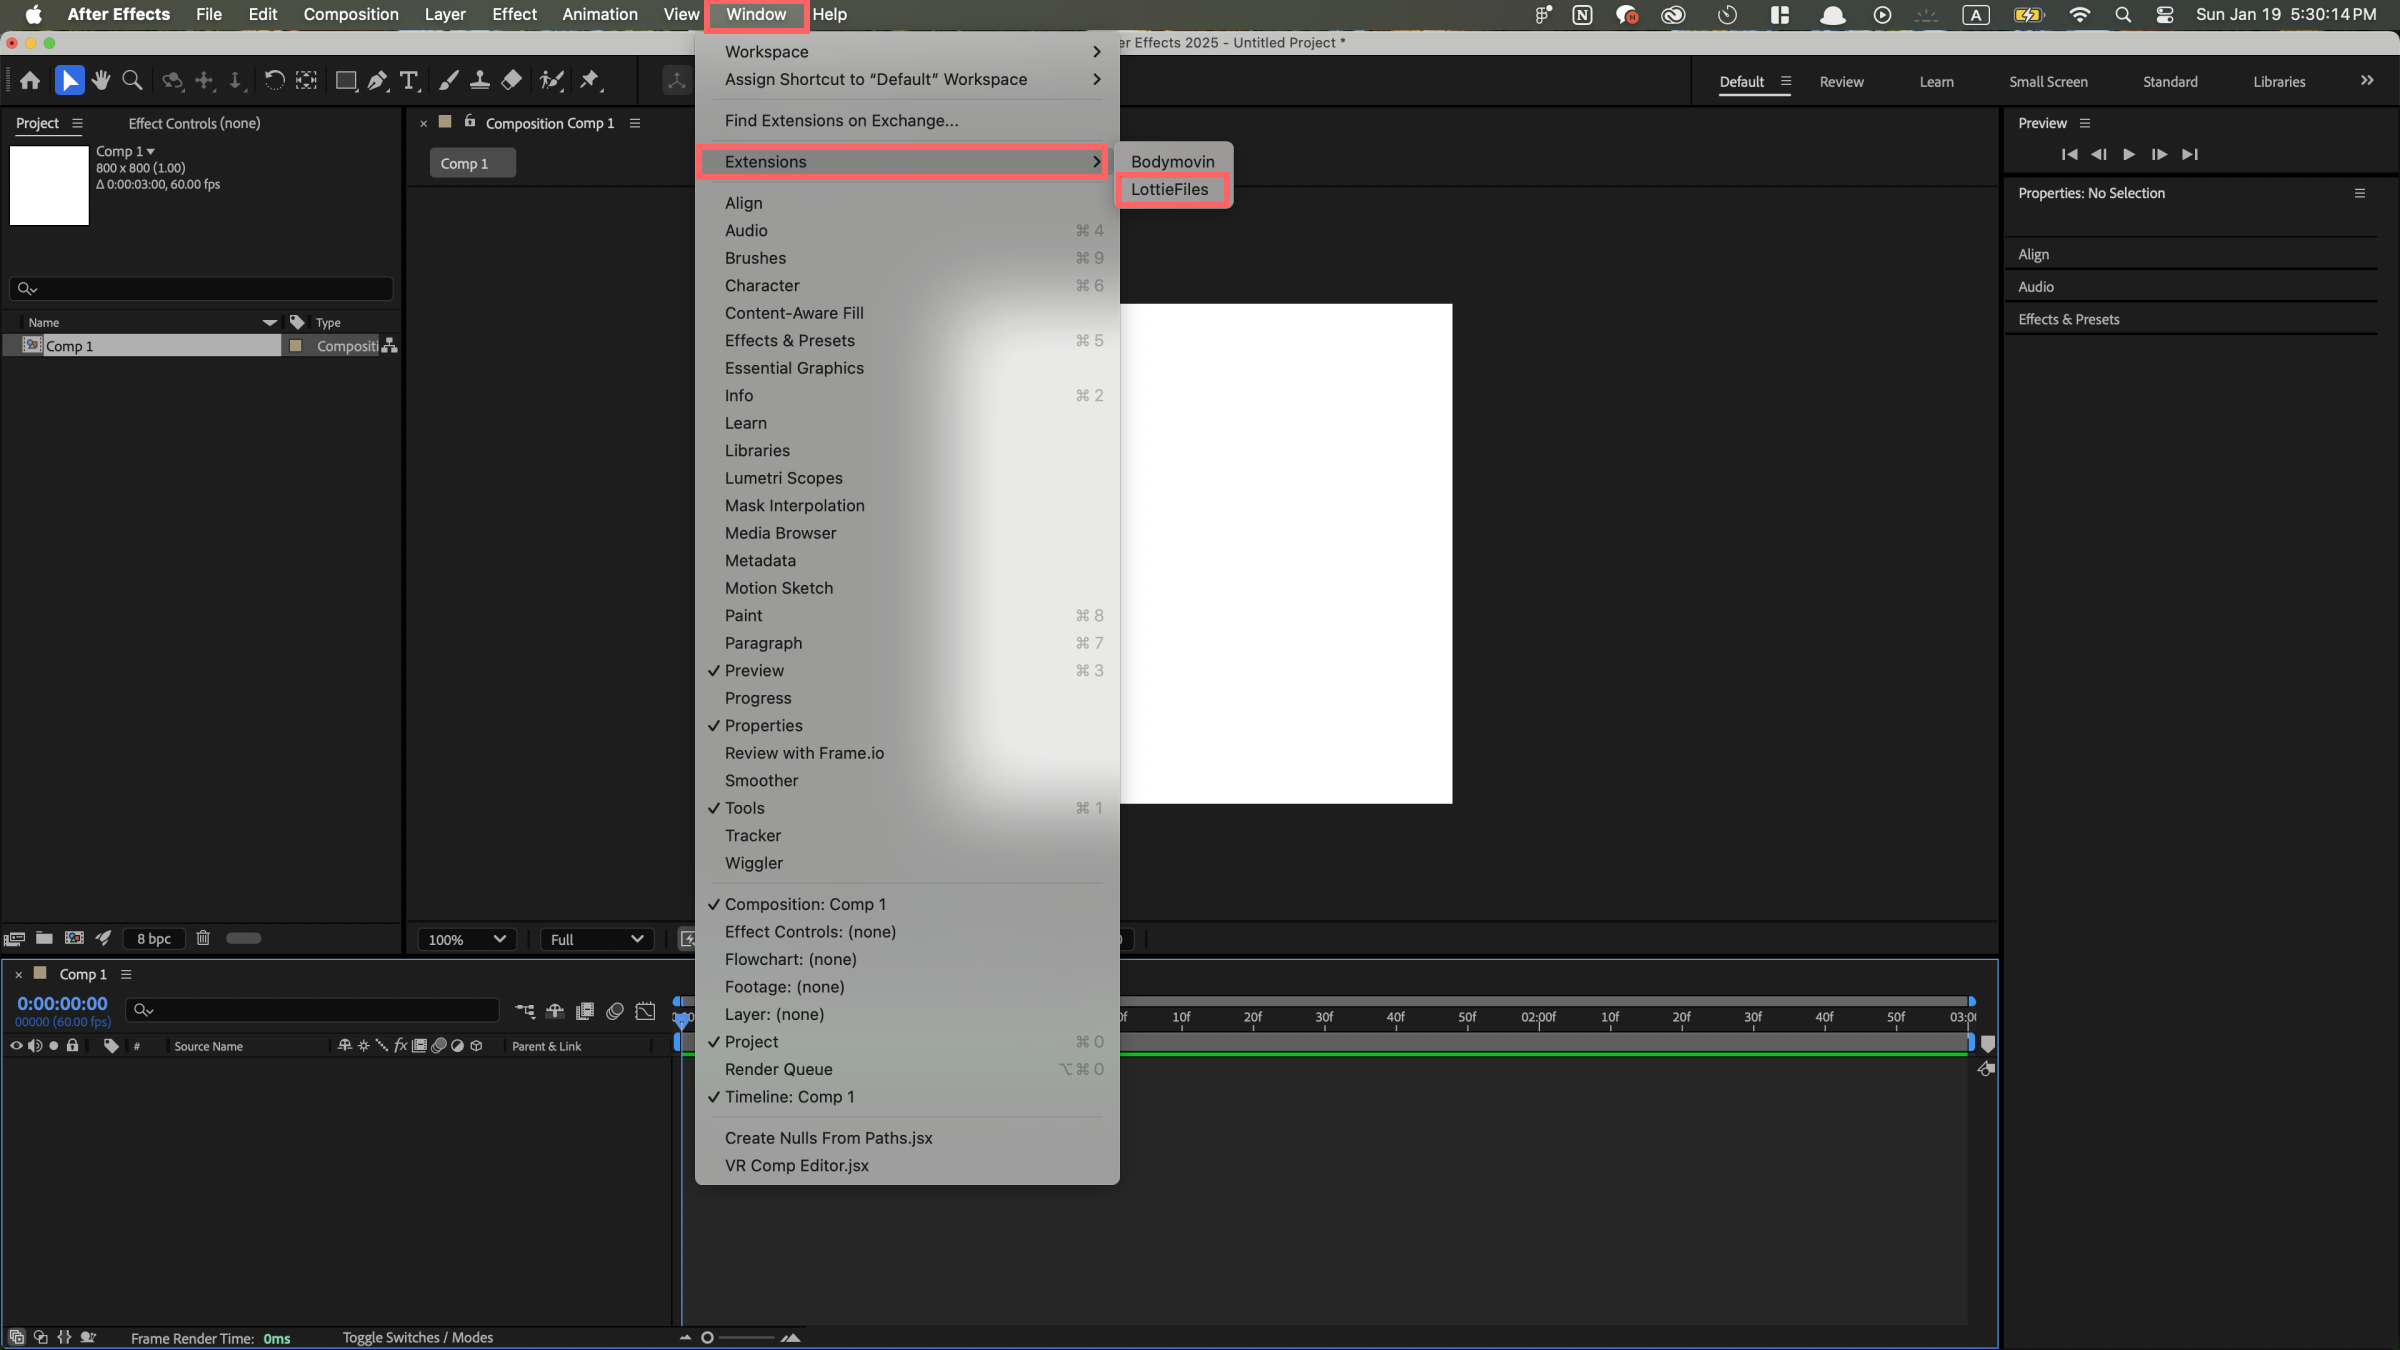
Task: Toggle shy layers hide switch in timeline
Action: point(555,1011)
